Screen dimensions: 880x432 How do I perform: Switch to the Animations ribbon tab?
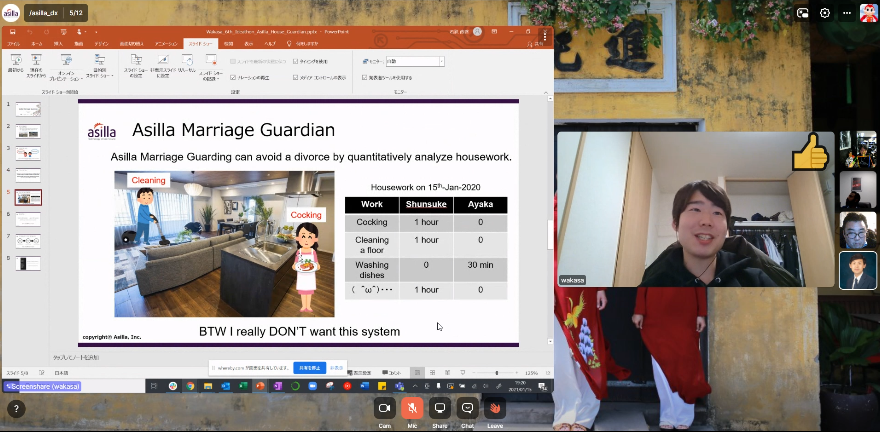tap(166, 44)
